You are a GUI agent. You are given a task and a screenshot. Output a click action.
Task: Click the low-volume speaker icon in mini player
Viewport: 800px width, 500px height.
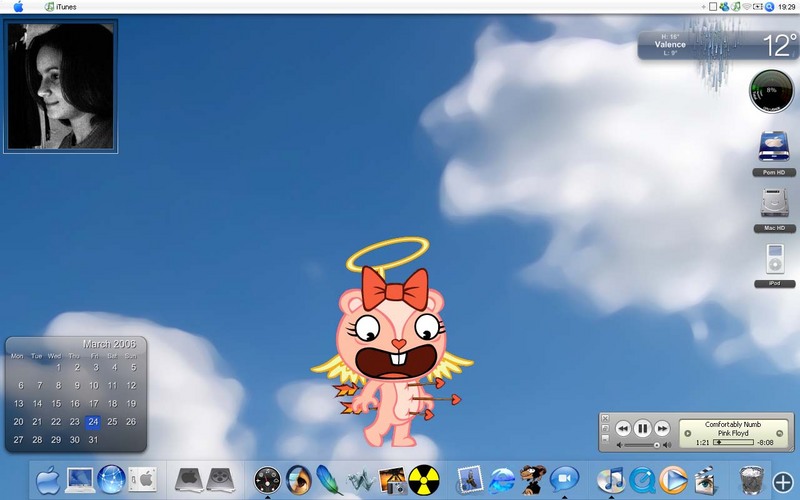[x=619, y=445]
